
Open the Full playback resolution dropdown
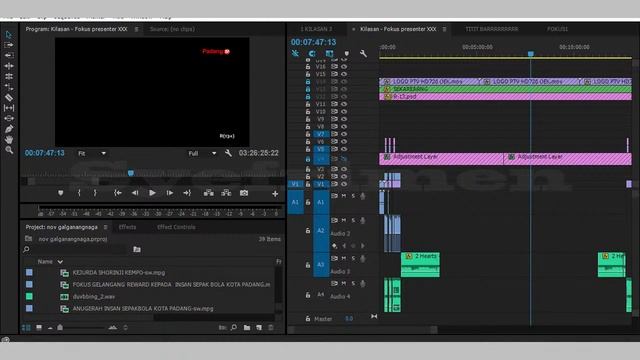[x=202, y=153]
